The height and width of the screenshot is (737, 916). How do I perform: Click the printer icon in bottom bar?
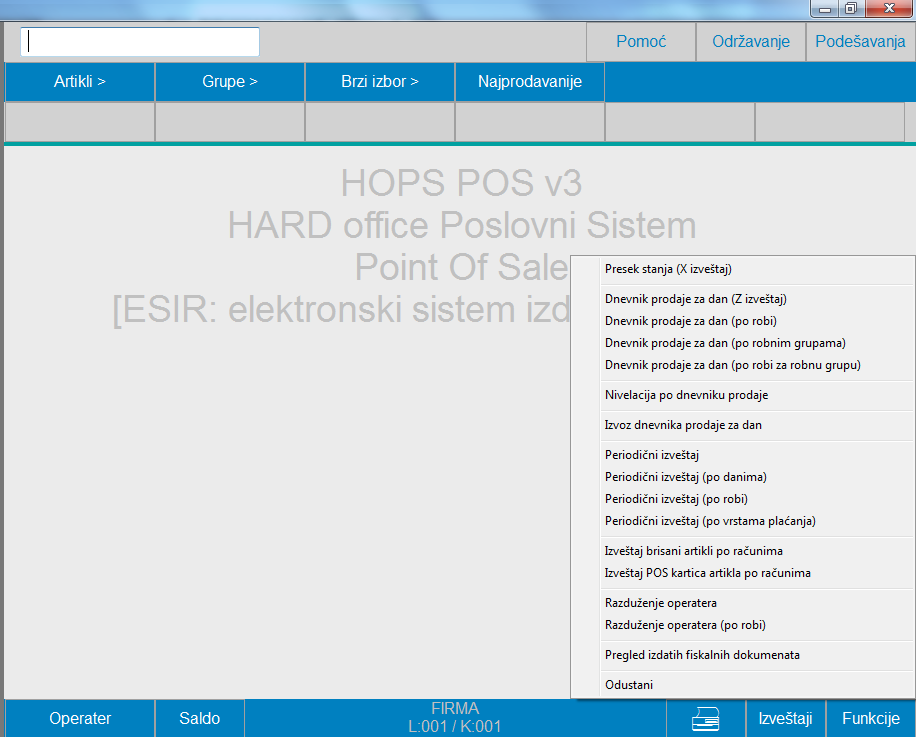point(706,718)
